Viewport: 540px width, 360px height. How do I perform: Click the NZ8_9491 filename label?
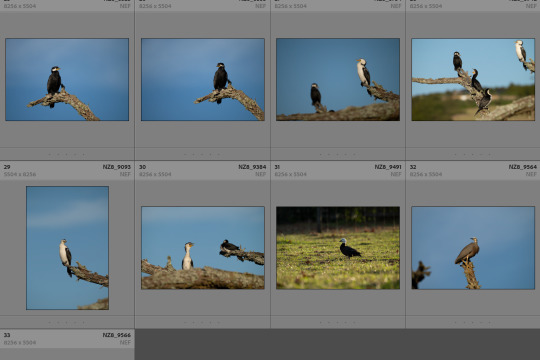click(x=388, y=167)
